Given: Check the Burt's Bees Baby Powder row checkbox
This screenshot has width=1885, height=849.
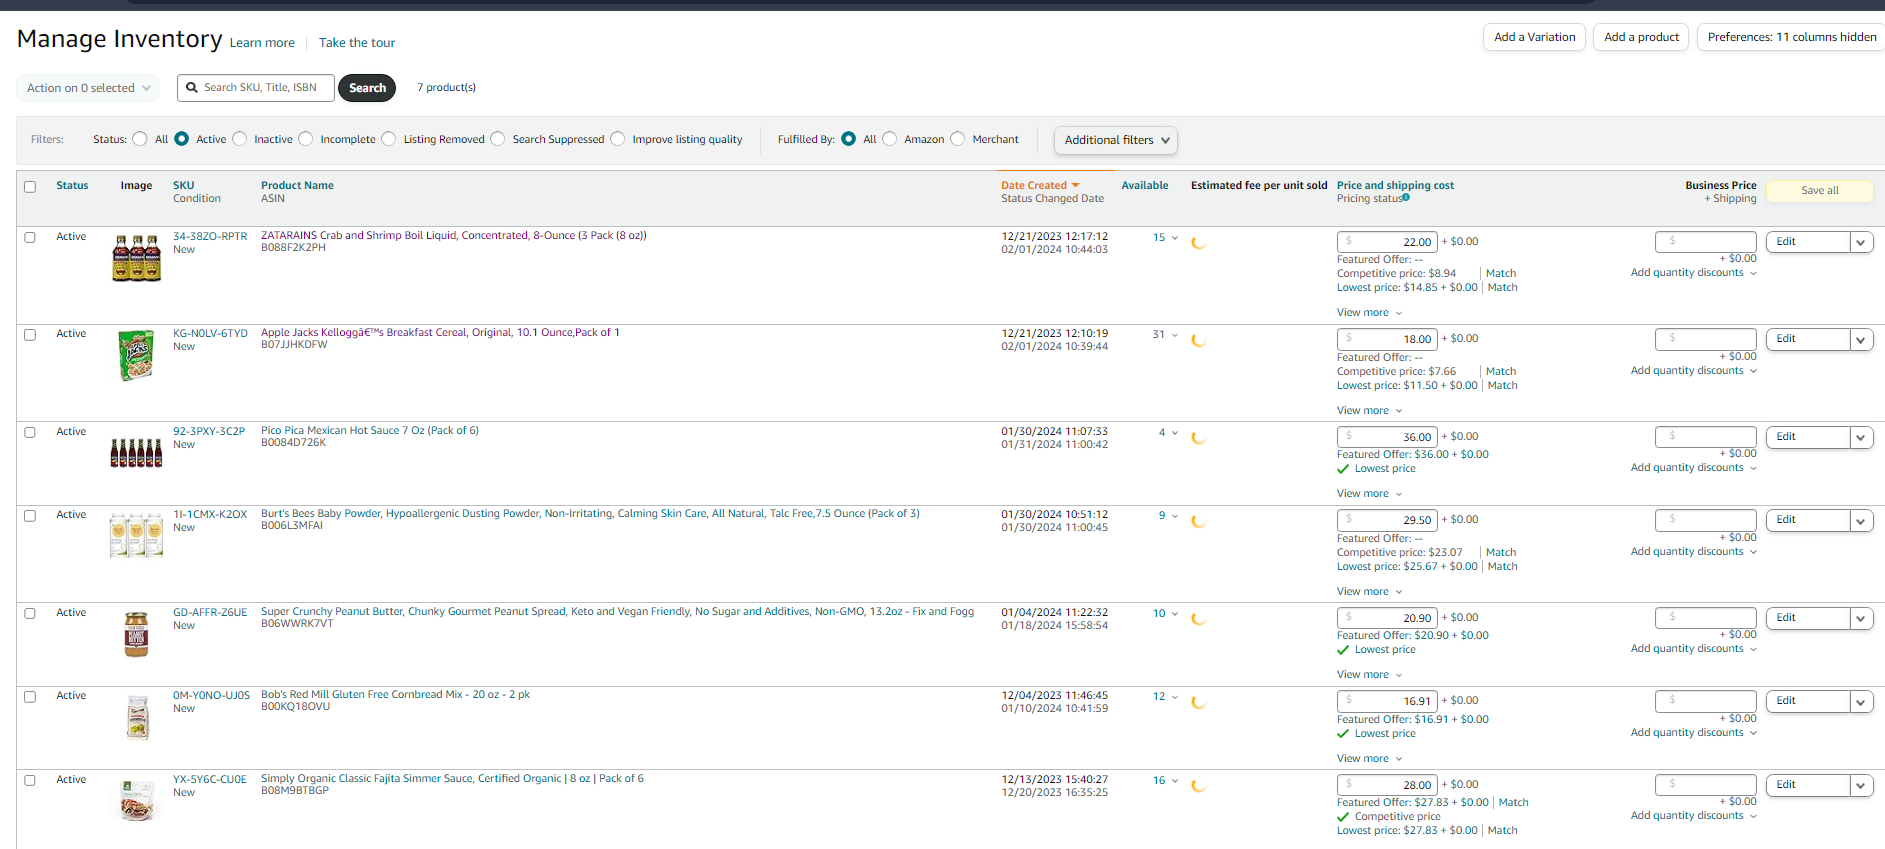Looking at the screenshot, I should (30, 516).
